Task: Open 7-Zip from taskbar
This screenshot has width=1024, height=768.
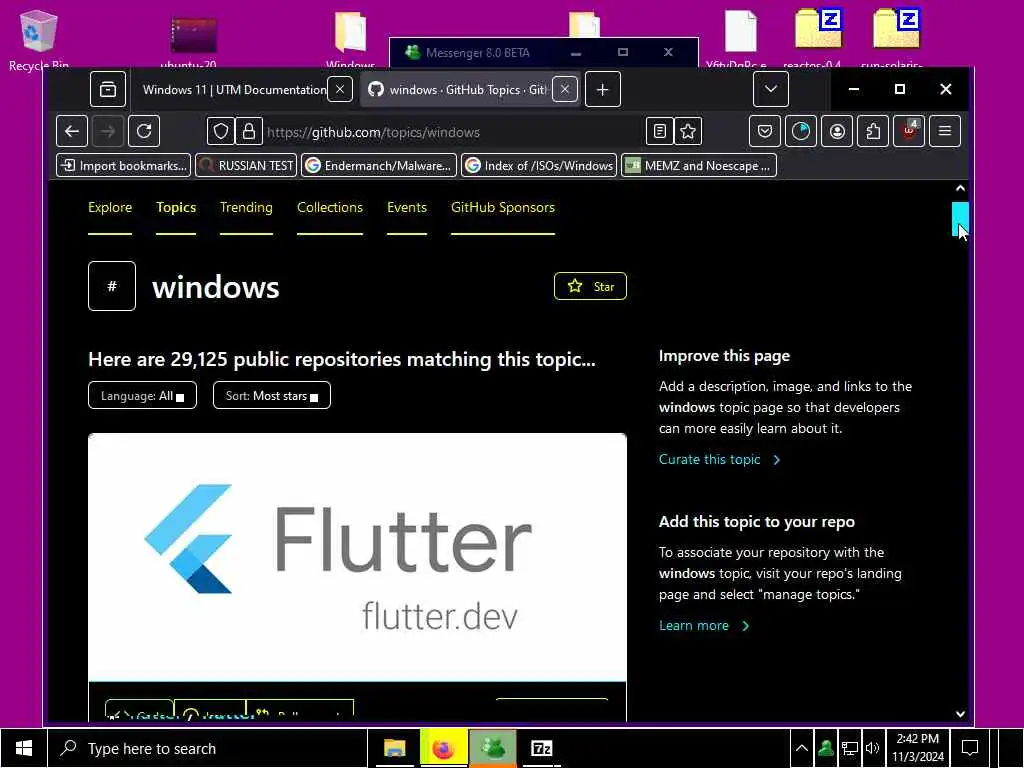Action: tap(541, 748)
